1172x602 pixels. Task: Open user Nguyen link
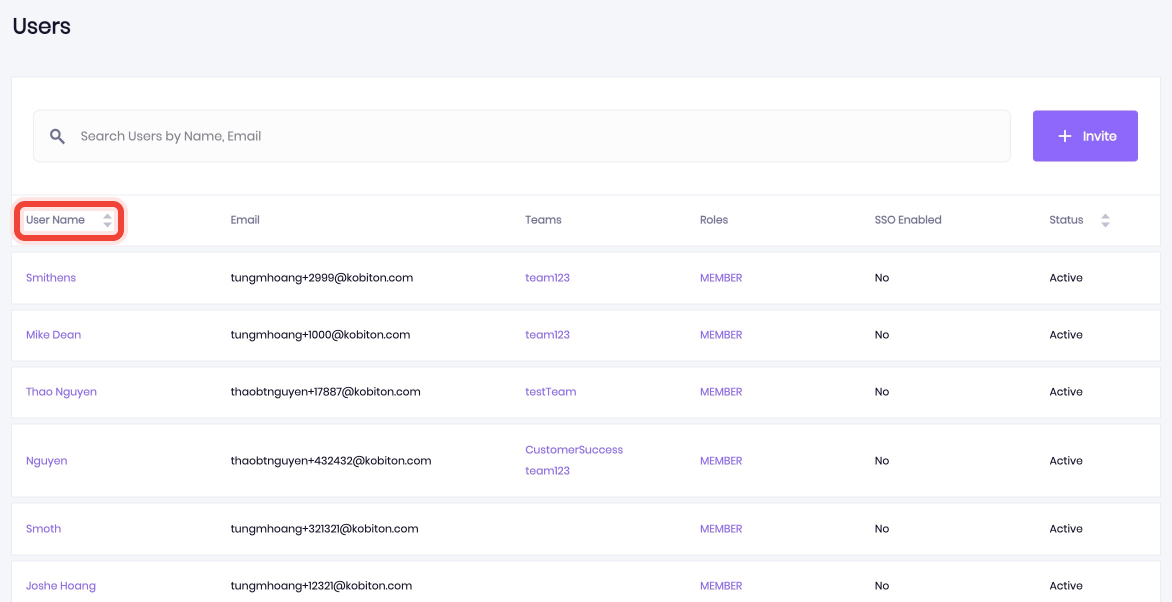46,461
